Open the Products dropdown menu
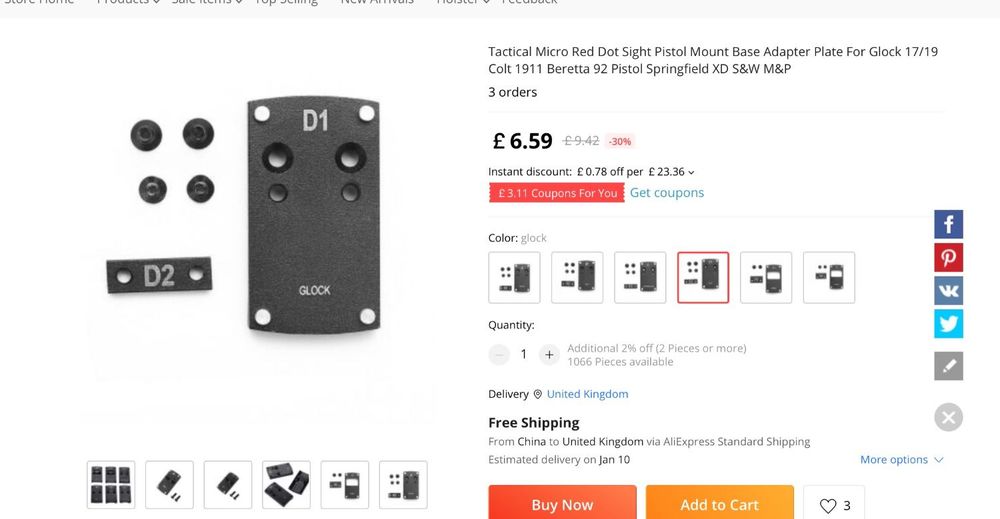This screenshot has height=519, width=1000. [x=128, y=3]
